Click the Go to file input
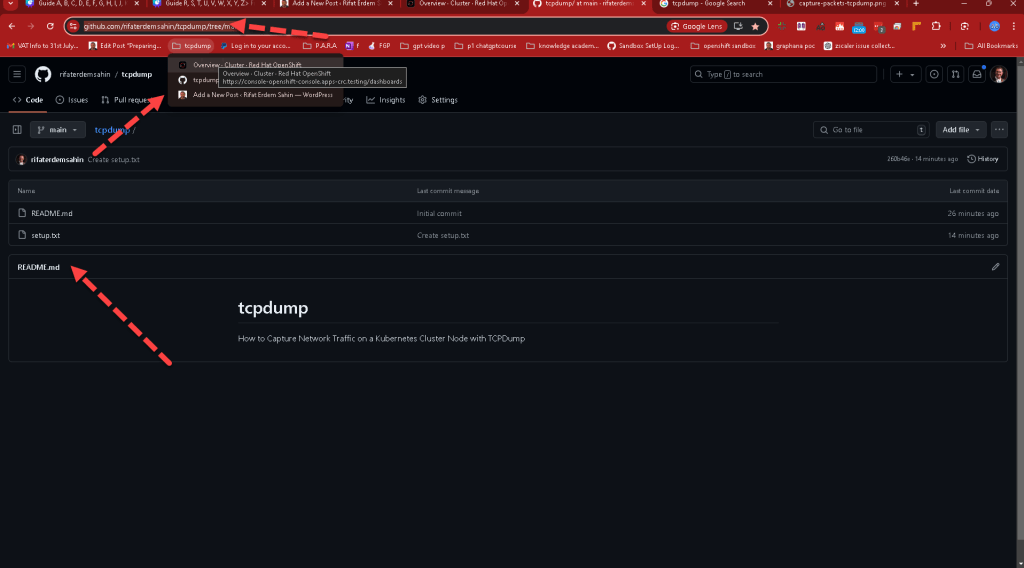 (x=871, y=130)
